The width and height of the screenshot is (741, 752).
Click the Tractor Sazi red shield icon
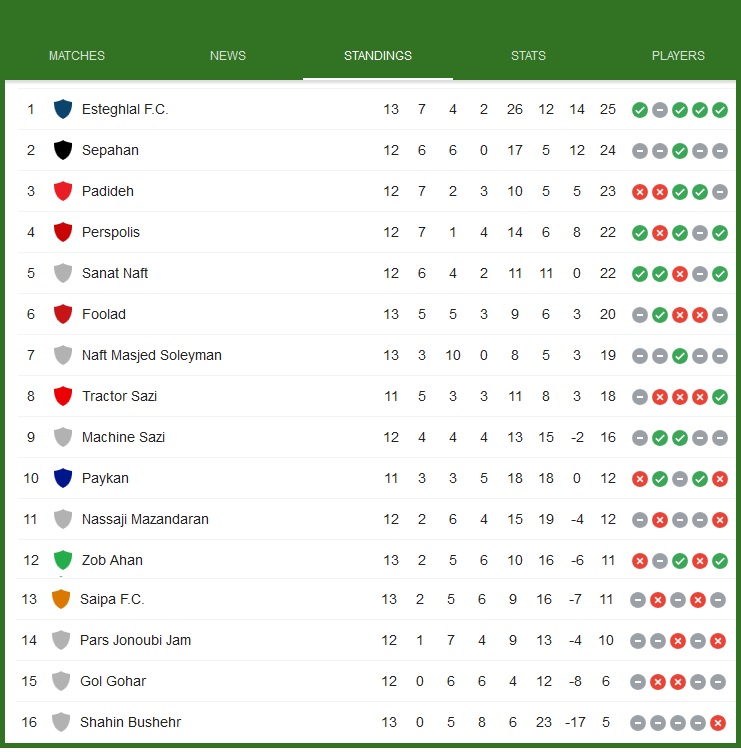pos(63,396)
